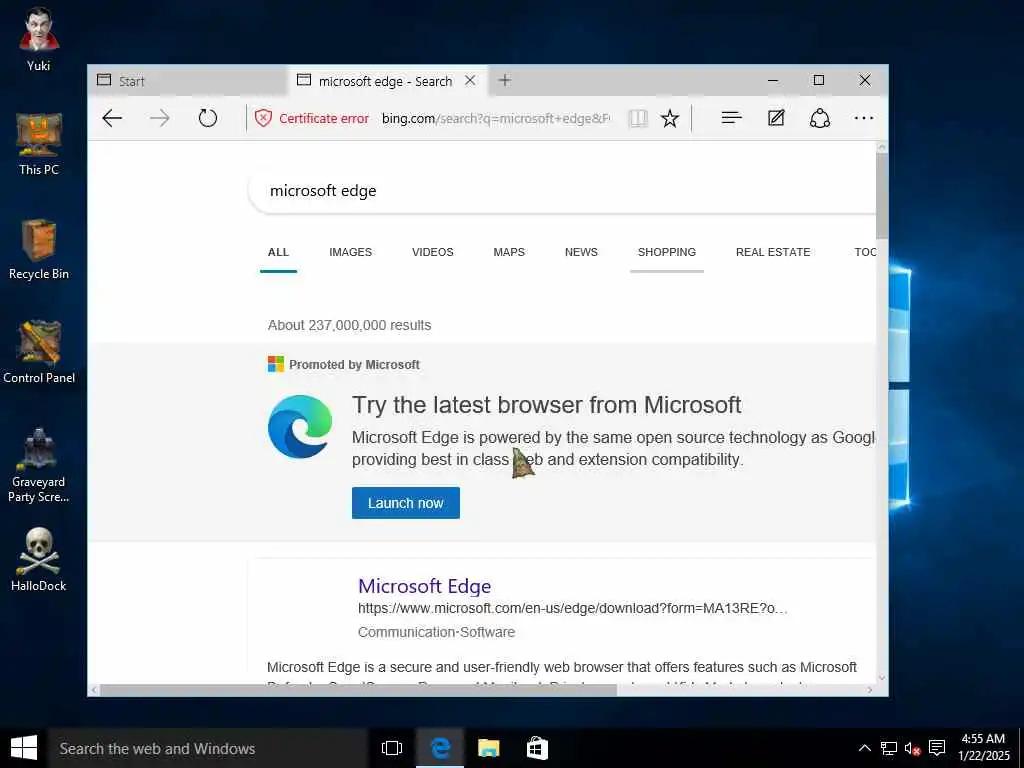Refresh the Bing search page

pyautogui.click(x=208, y=118)
